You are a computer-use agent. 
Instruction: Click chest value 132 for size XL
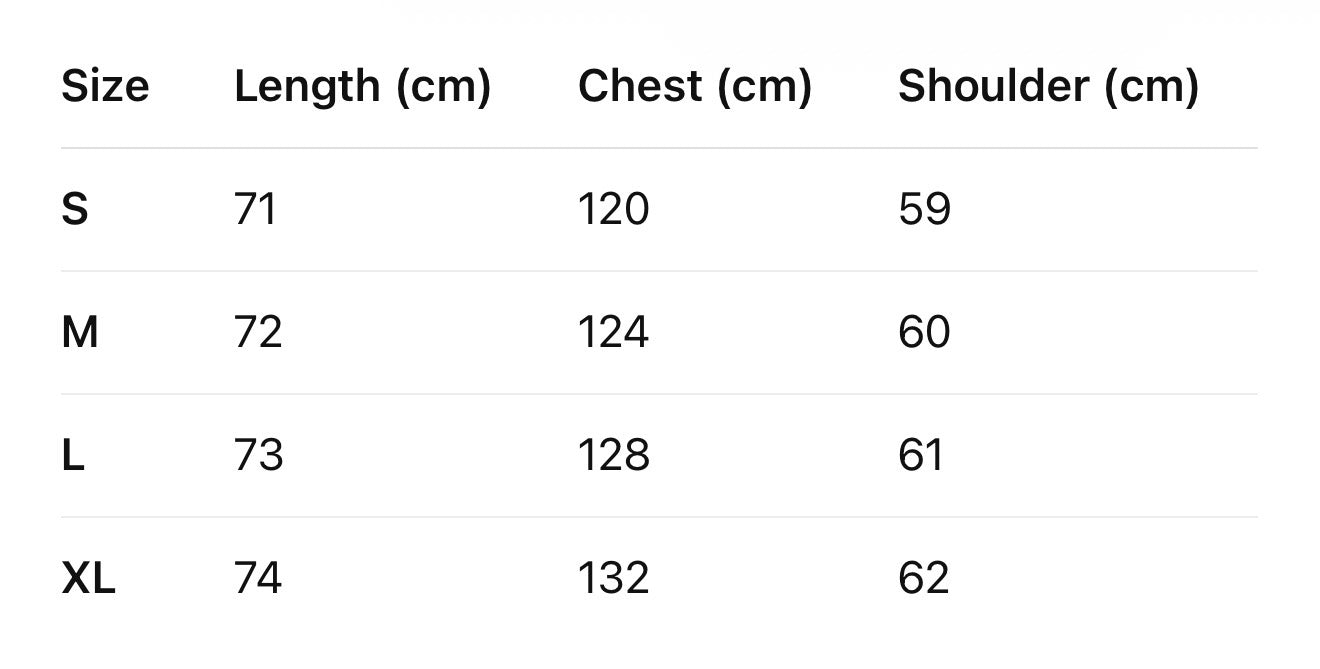[x=613, y=579]
